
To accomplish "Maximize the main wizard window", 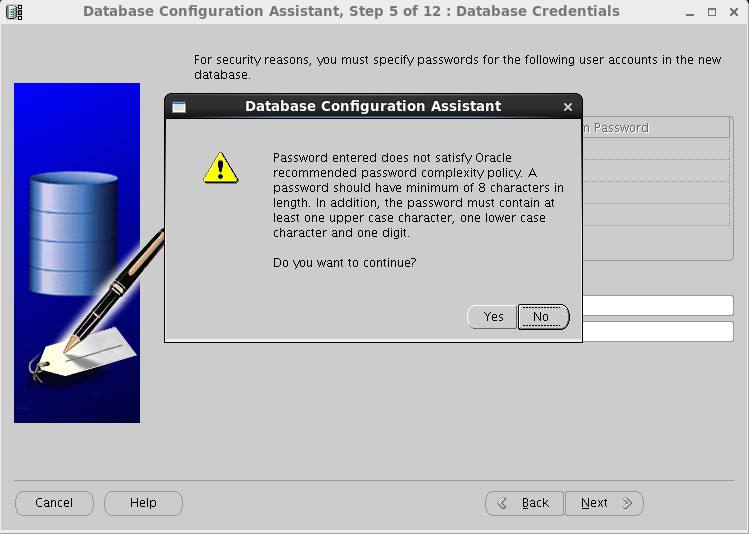I will (x=712, y=12).
